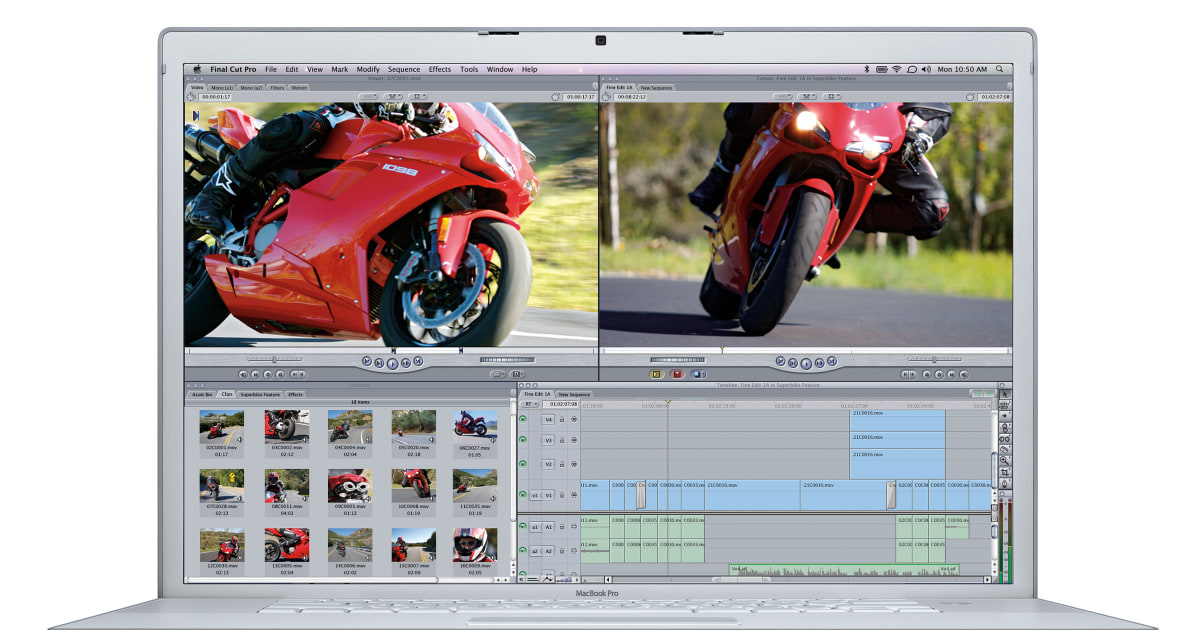The width and height of the screenshot is (1200, 630).
Task: Click Play In to Out in Canvas
Action: pos(793,362)
